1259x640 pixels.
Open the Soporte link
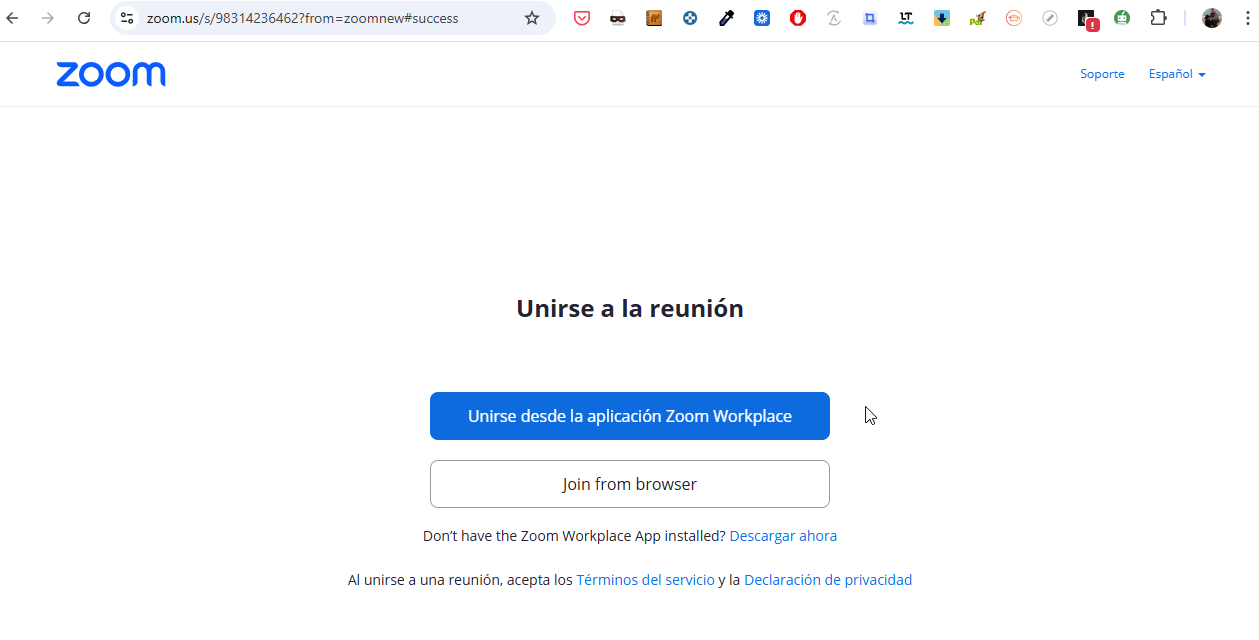pos(1102,74)
